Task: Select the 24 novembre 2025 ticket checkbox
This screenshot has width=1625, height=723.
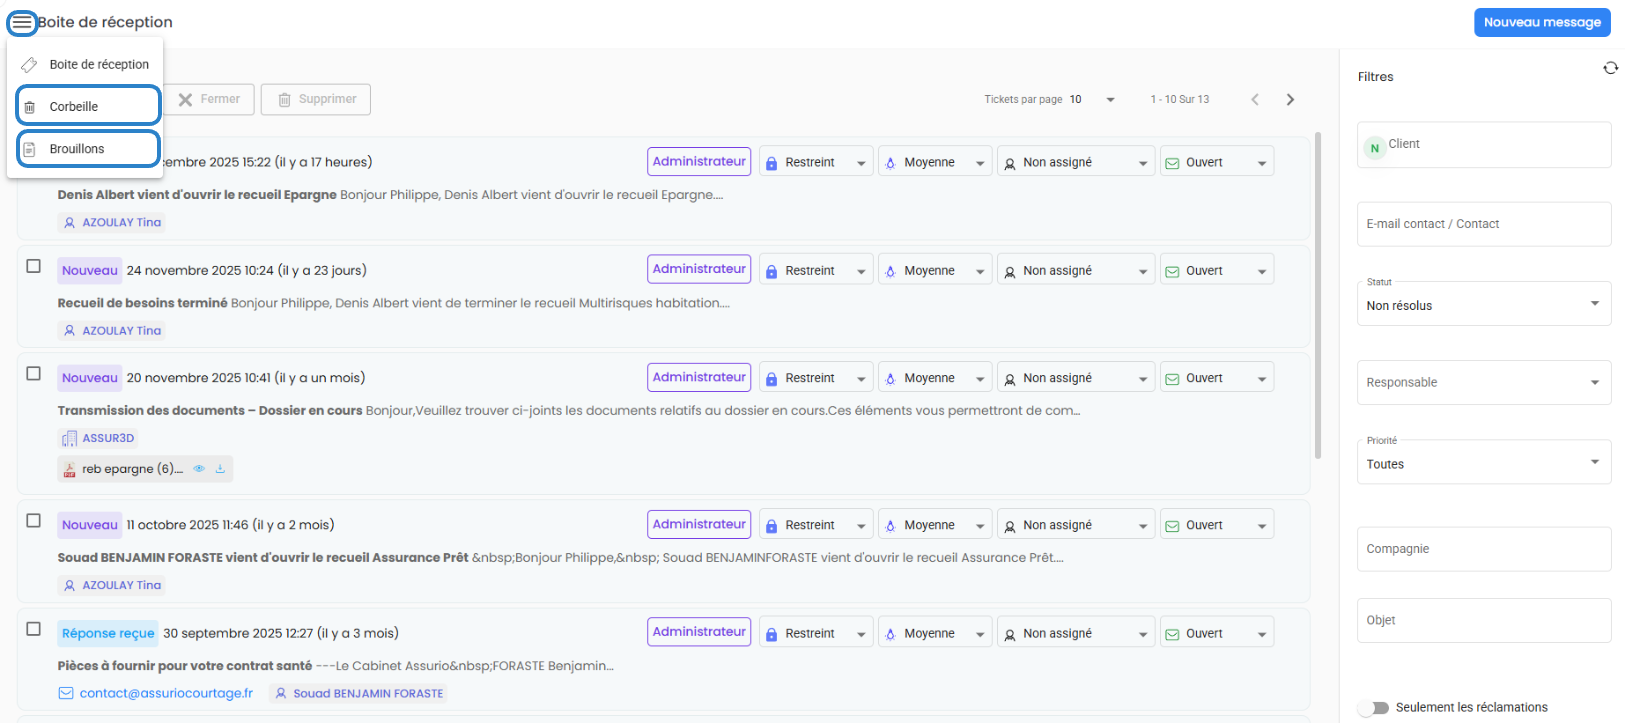Action: coord(33,266)
